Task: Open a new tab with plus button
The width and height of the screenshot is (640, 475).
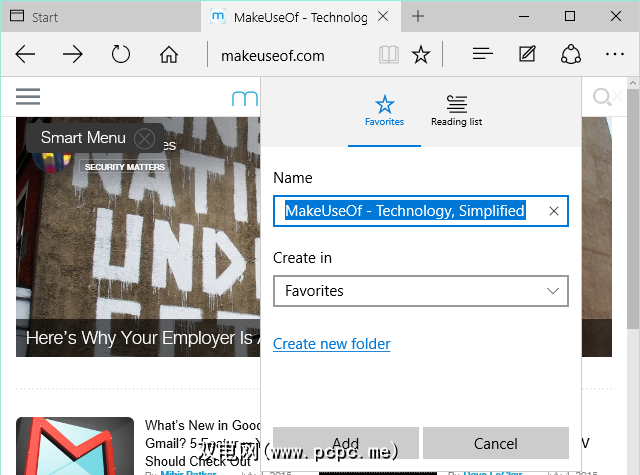Action: tap(418, 16)
